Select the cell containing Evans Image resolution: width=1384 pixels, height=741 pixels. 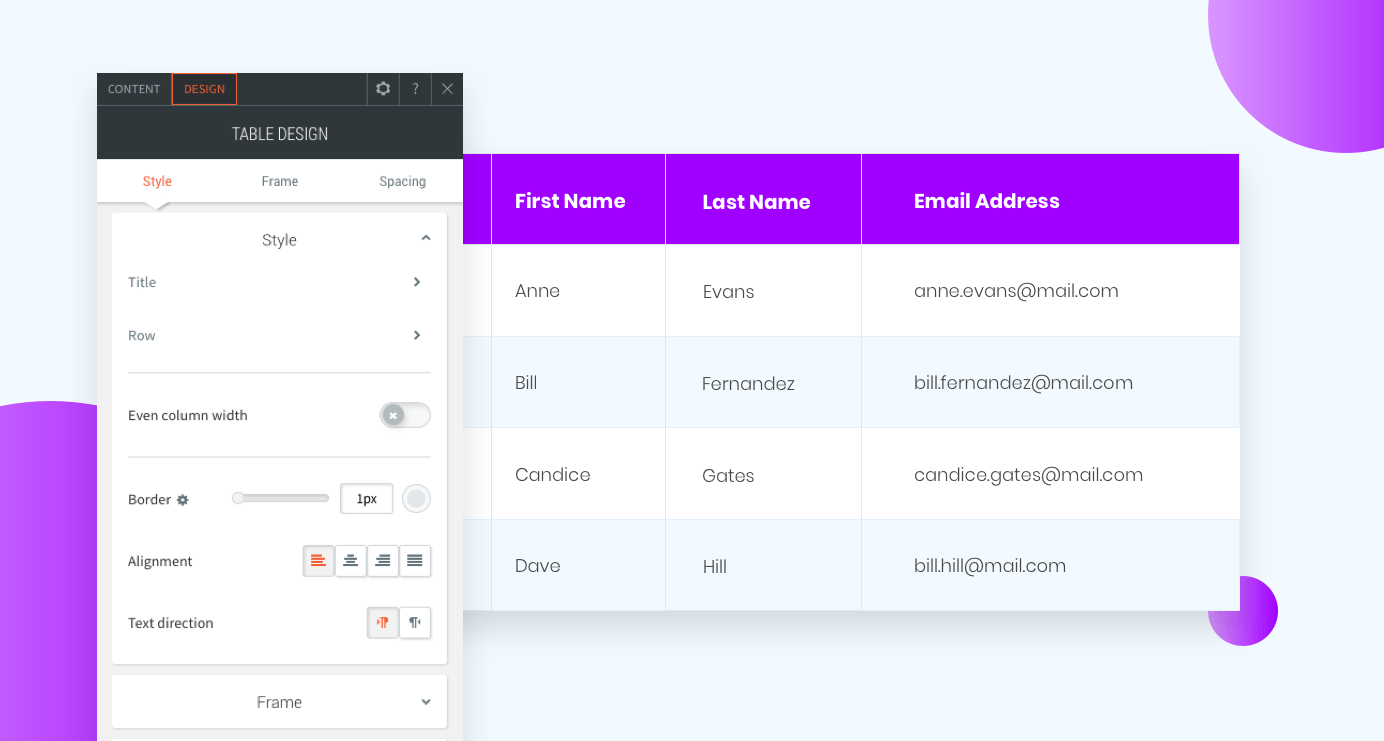pyautogui.click(x=763, y=291)
